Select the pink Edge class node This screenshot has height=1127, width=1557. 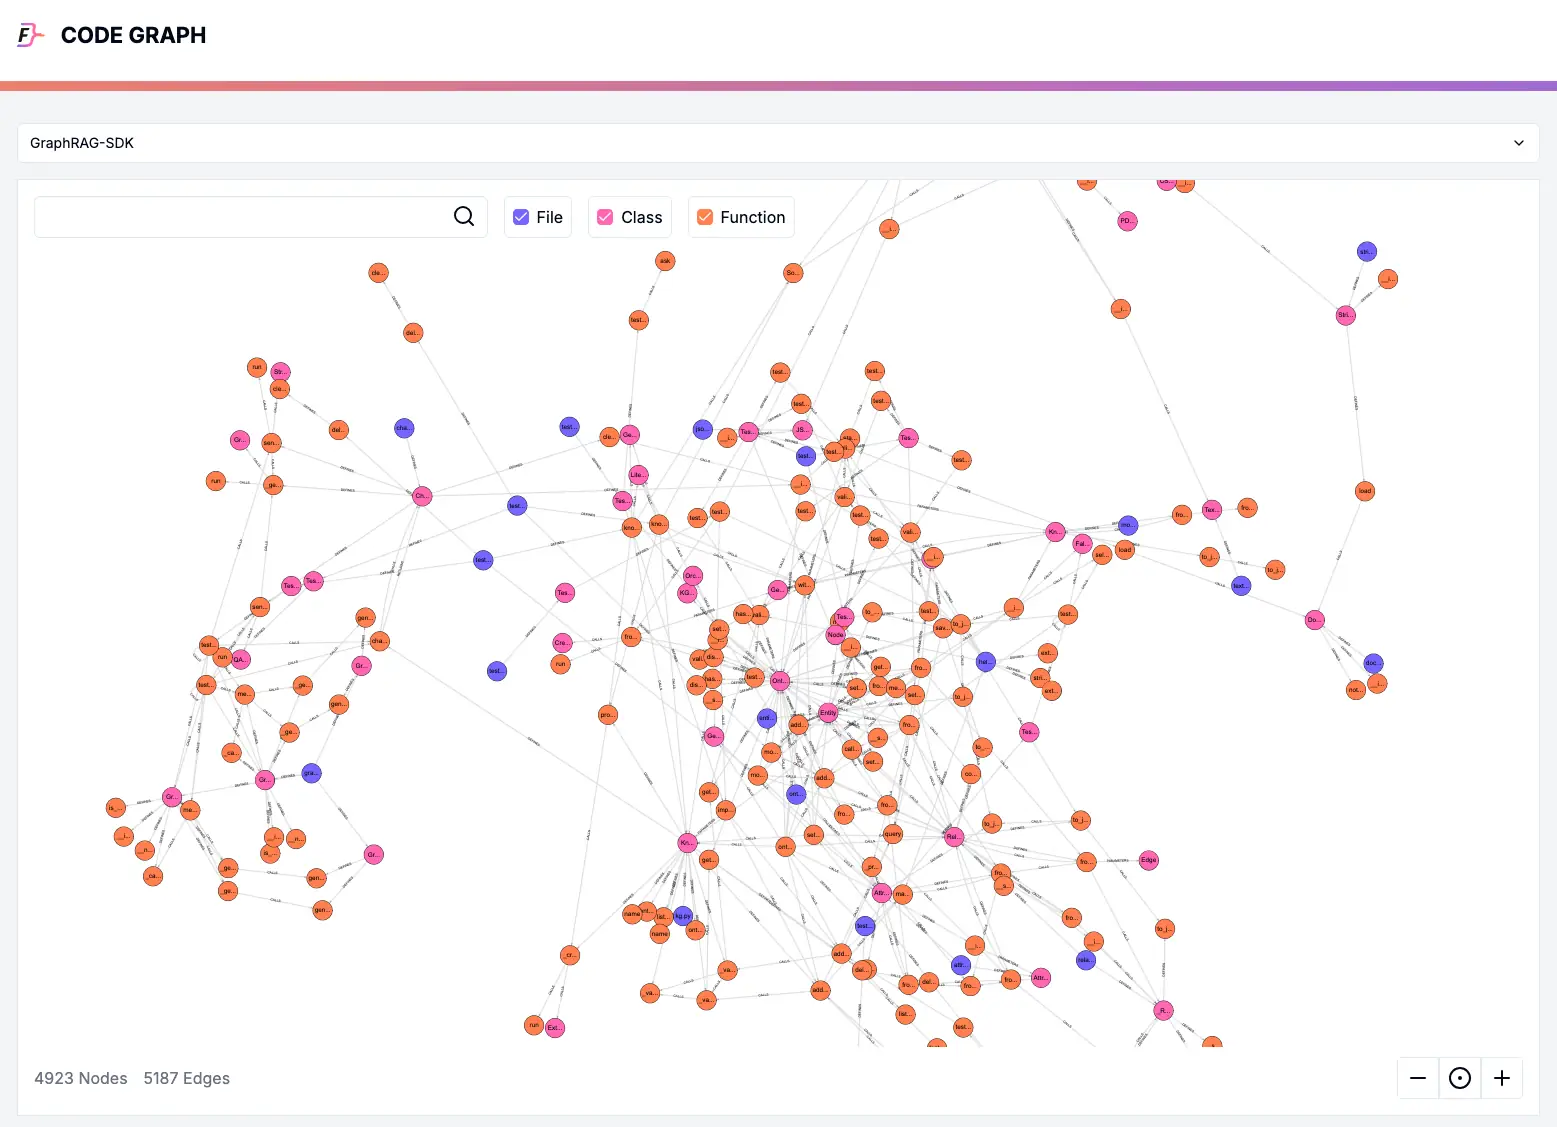pyautogui.click(x=1149, y=860)
